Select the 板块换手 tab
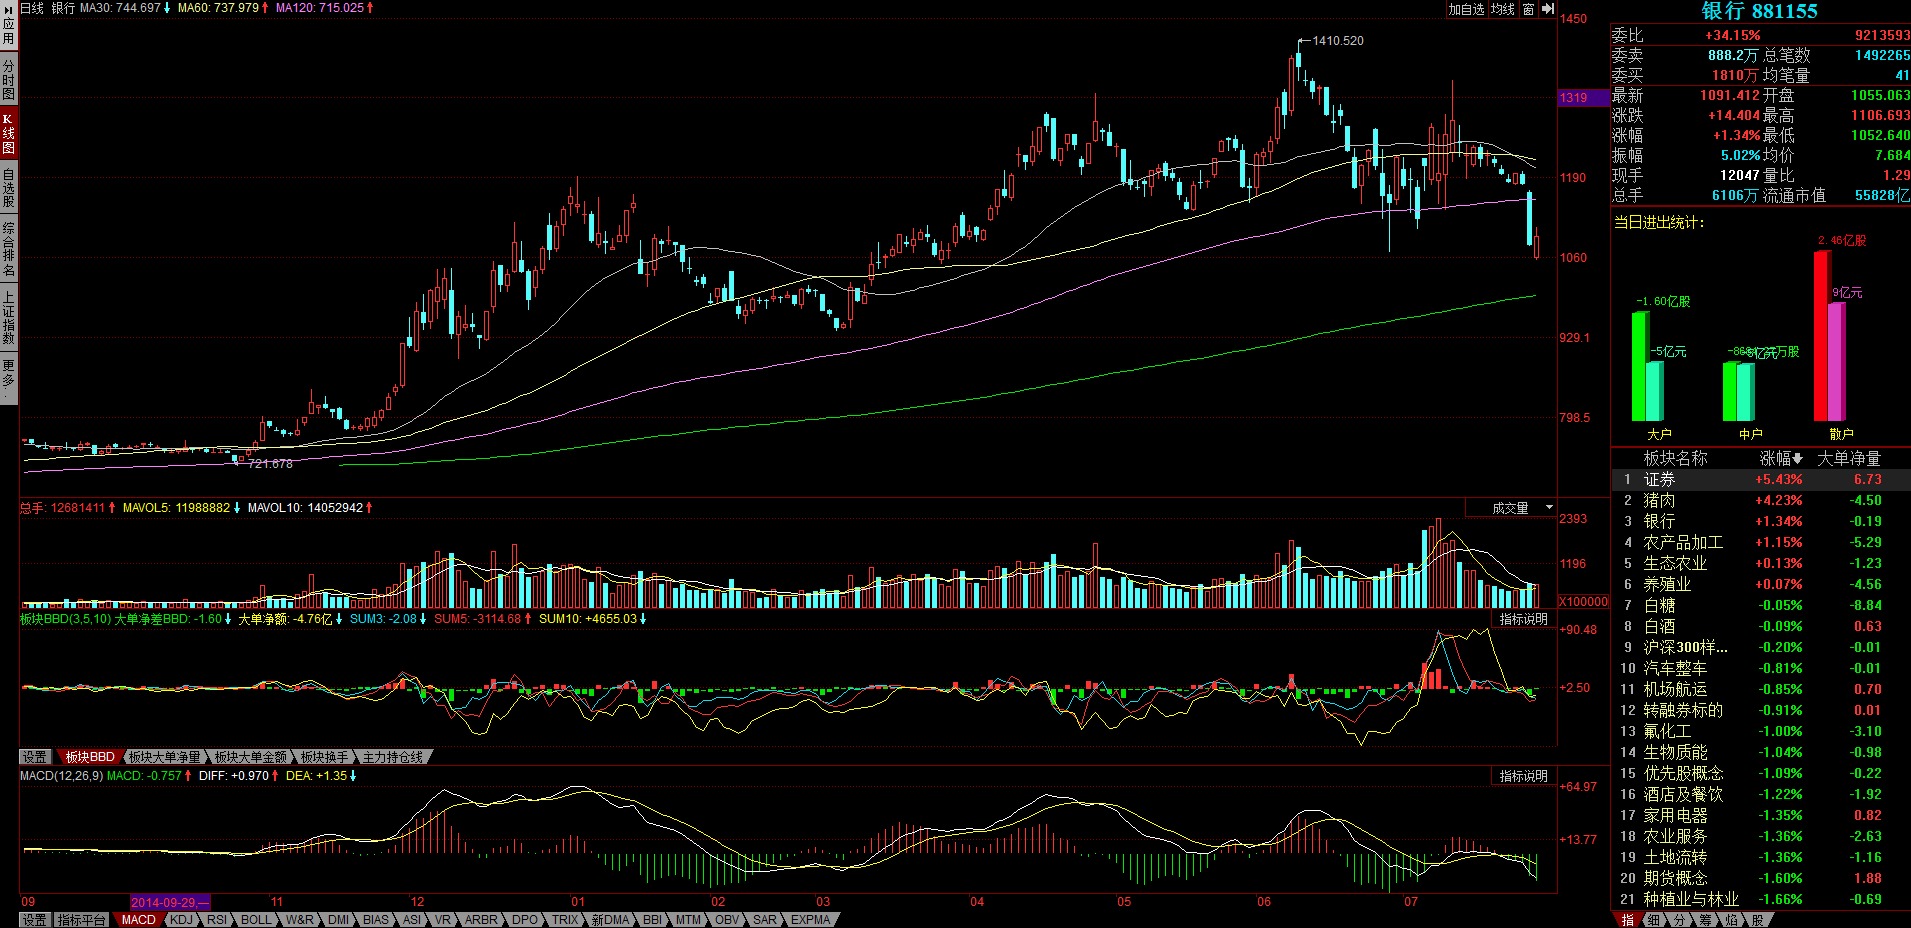The width and height of the screenshot is (1911, 928). pos(325,757)
